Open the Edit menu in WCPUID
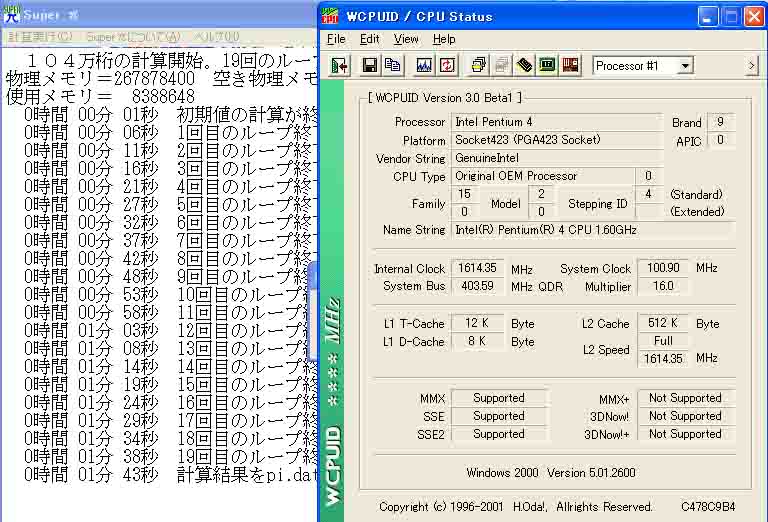The image size is (768, 522). pyautogui.click(x=369, y=39)
